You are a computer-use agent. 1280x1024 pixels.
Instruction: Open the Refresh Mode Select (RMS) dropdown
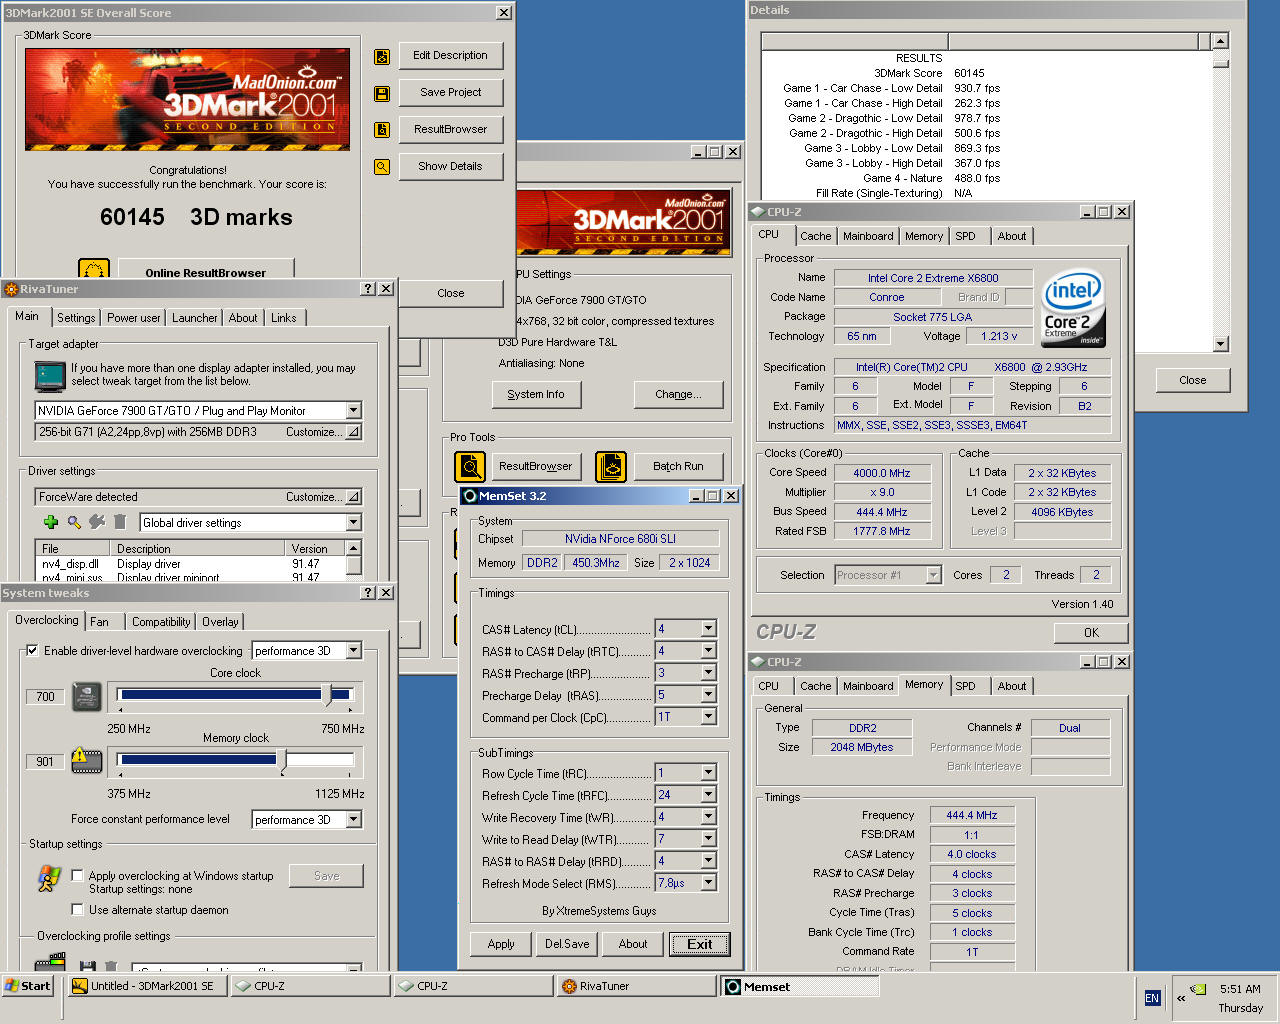(x=708, y=883)
